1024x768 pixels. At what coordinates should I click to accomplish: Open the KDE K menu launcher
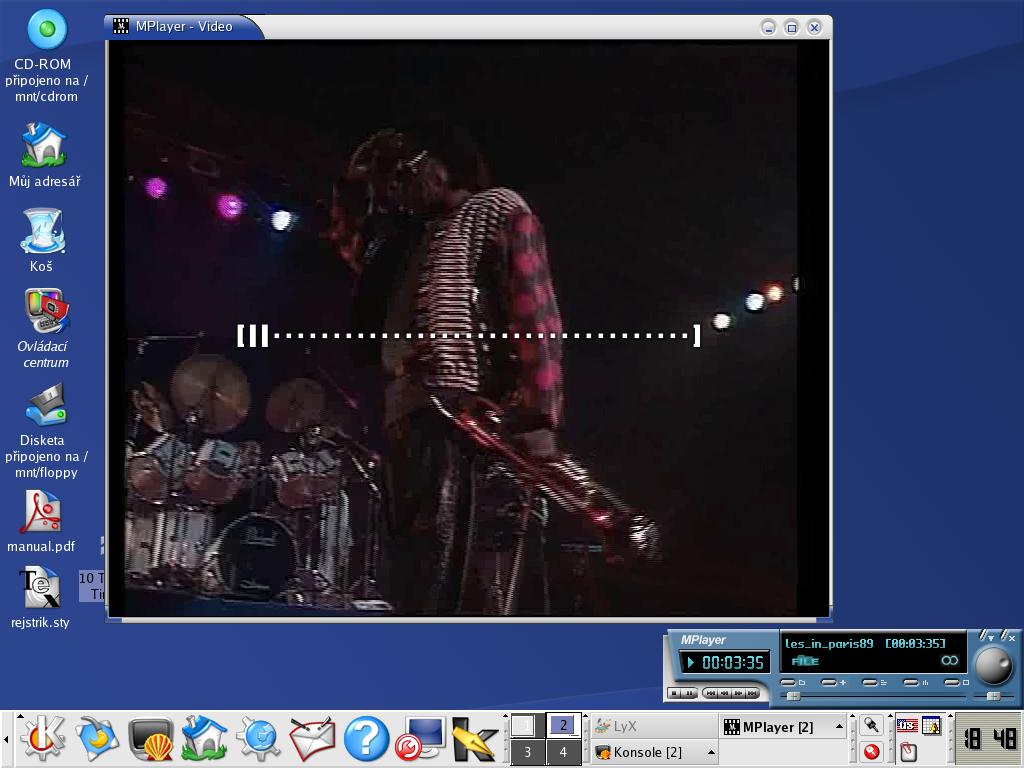[42, 739]
